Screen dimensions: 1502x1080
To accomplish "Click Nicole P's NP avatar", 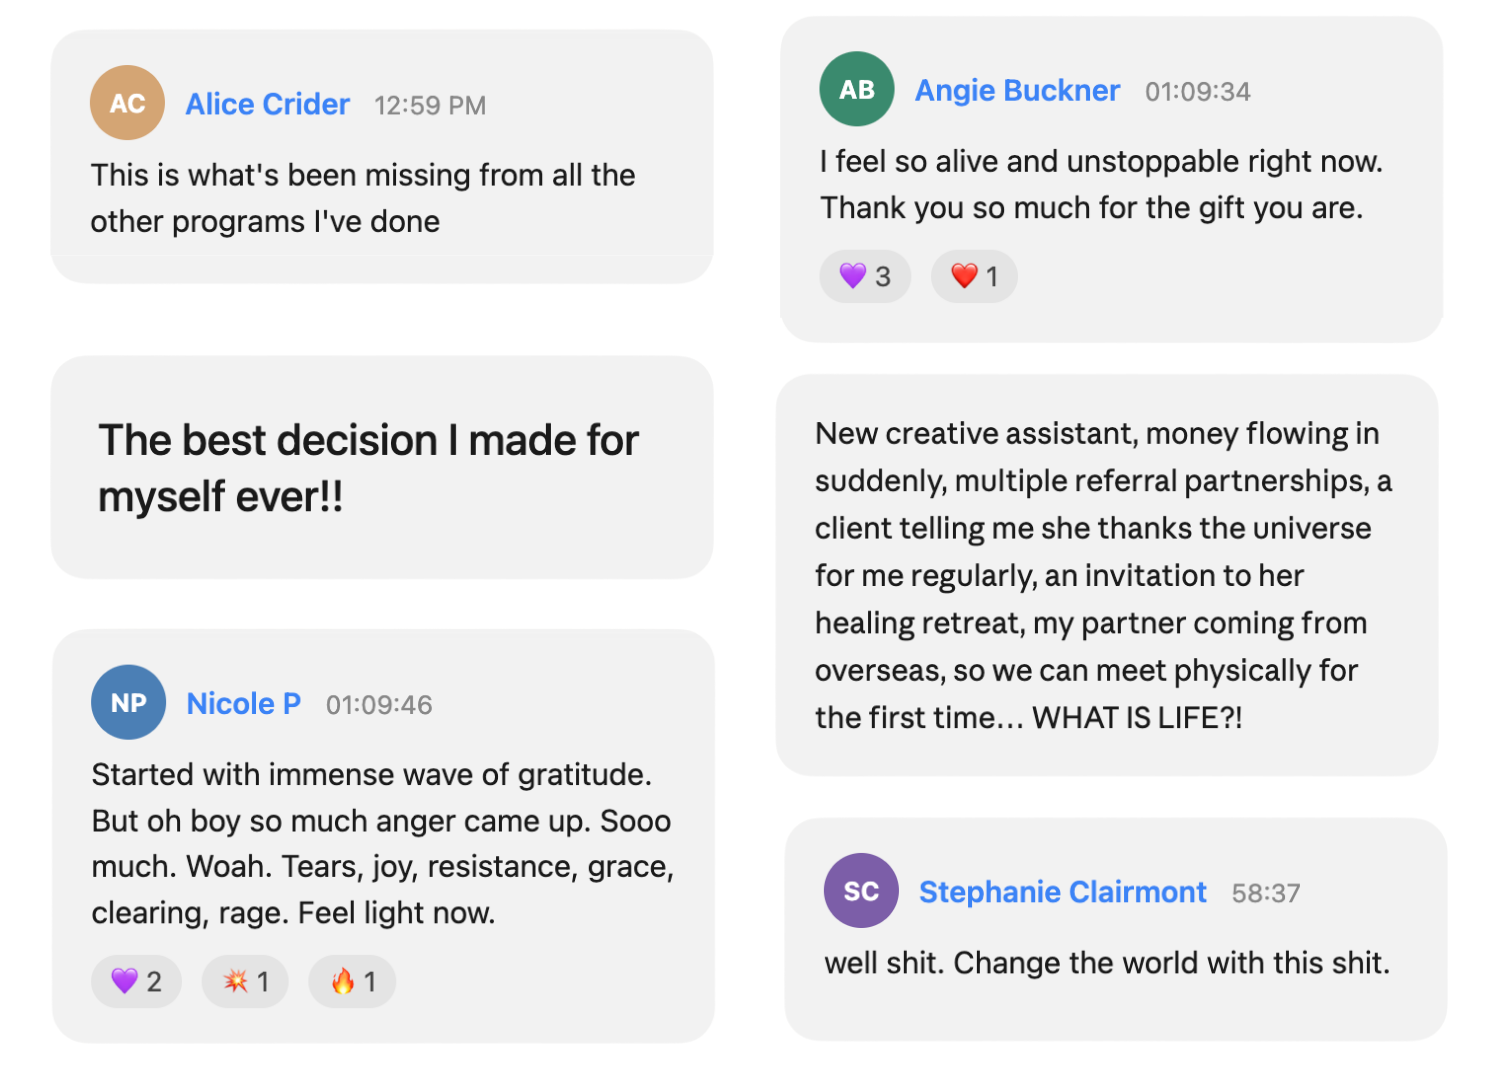I will coord(128,702).
